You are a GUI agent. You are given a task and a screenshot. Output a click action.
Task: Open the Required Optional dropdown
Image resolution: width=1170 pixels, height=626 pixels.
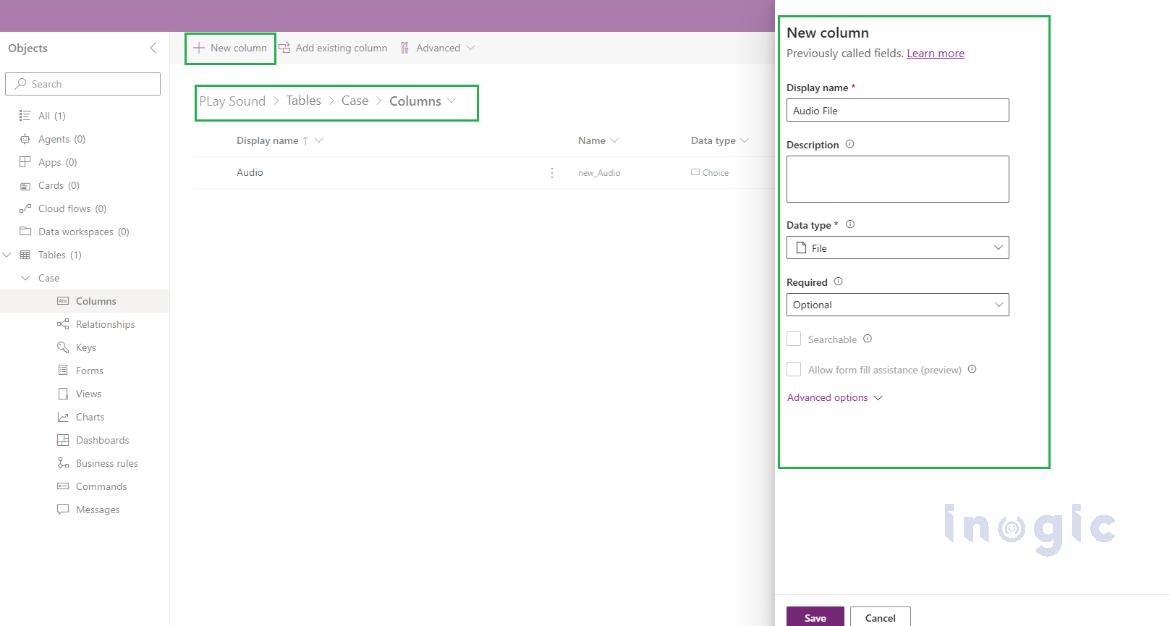pos(897,305)
